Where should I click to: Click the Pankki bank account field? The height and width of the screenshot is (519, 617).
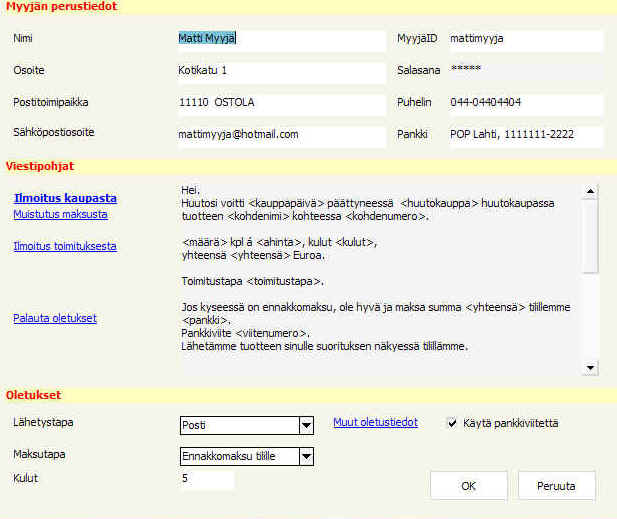(x=523, y=135)
